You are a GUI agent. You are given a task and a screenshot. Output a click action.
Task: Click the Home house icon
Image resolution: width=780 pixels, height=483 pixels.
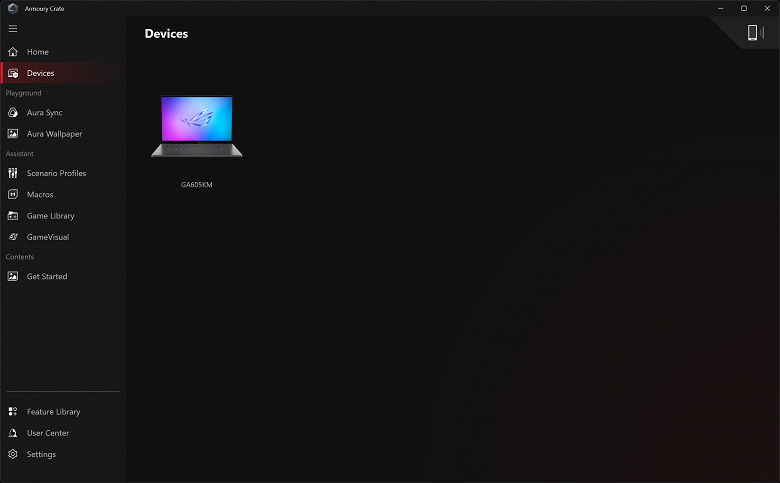click(13, 52)
